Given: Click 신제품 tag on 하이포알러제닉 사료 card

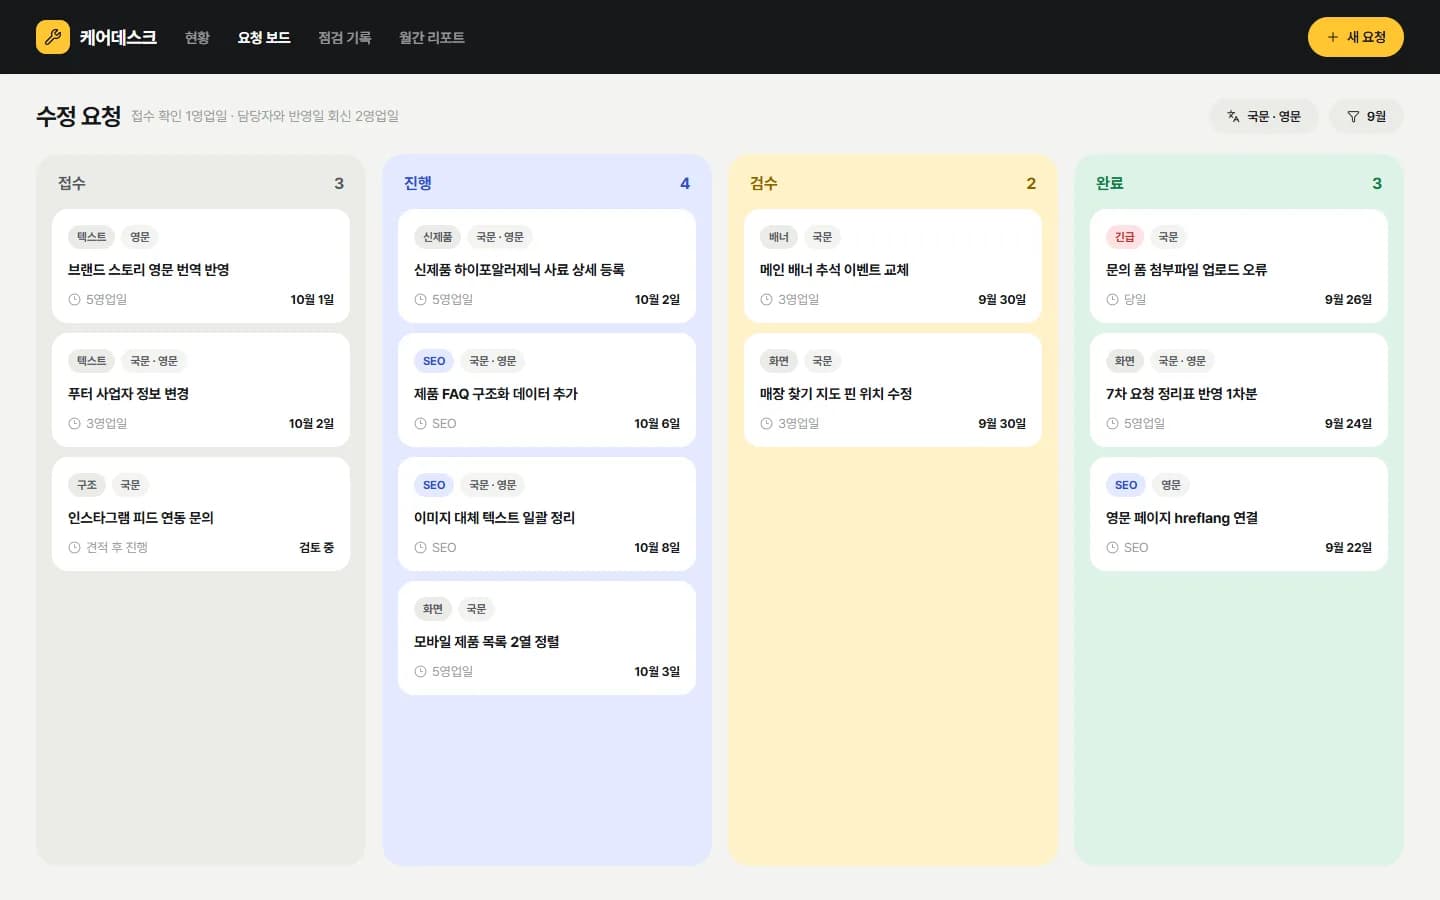Looking at the screenshot, I should point(437,237).
